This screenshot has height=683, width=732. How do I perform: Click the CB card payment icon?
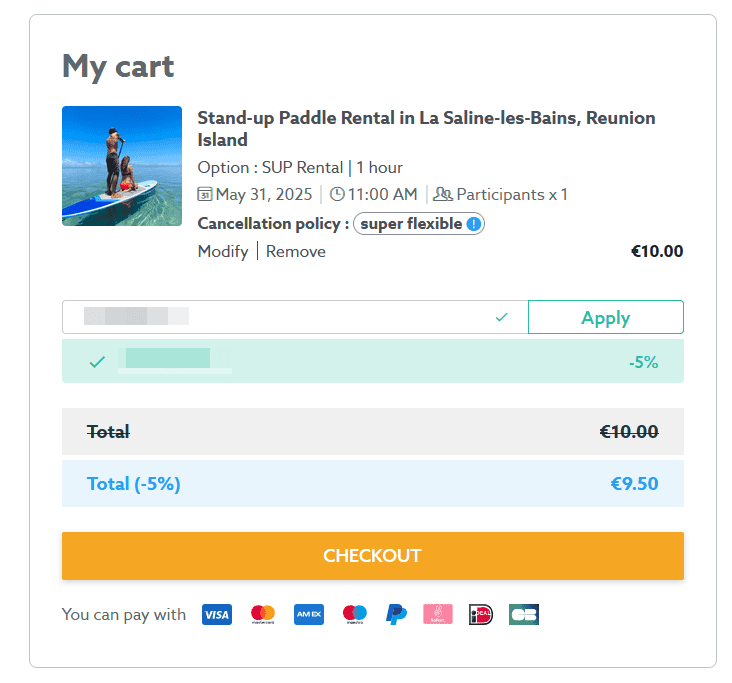(523, 614)
